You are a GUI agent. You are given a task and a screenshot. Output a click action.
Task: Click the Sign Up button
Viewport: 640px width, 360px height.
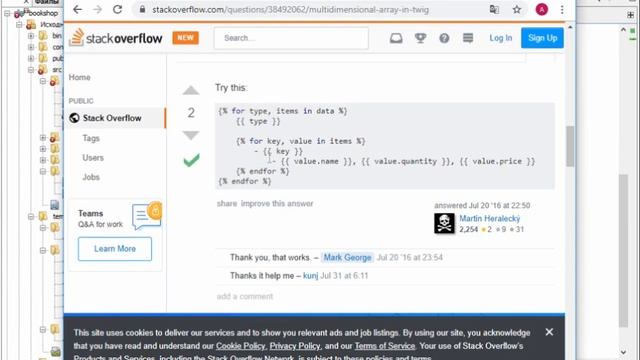point(542,38)
